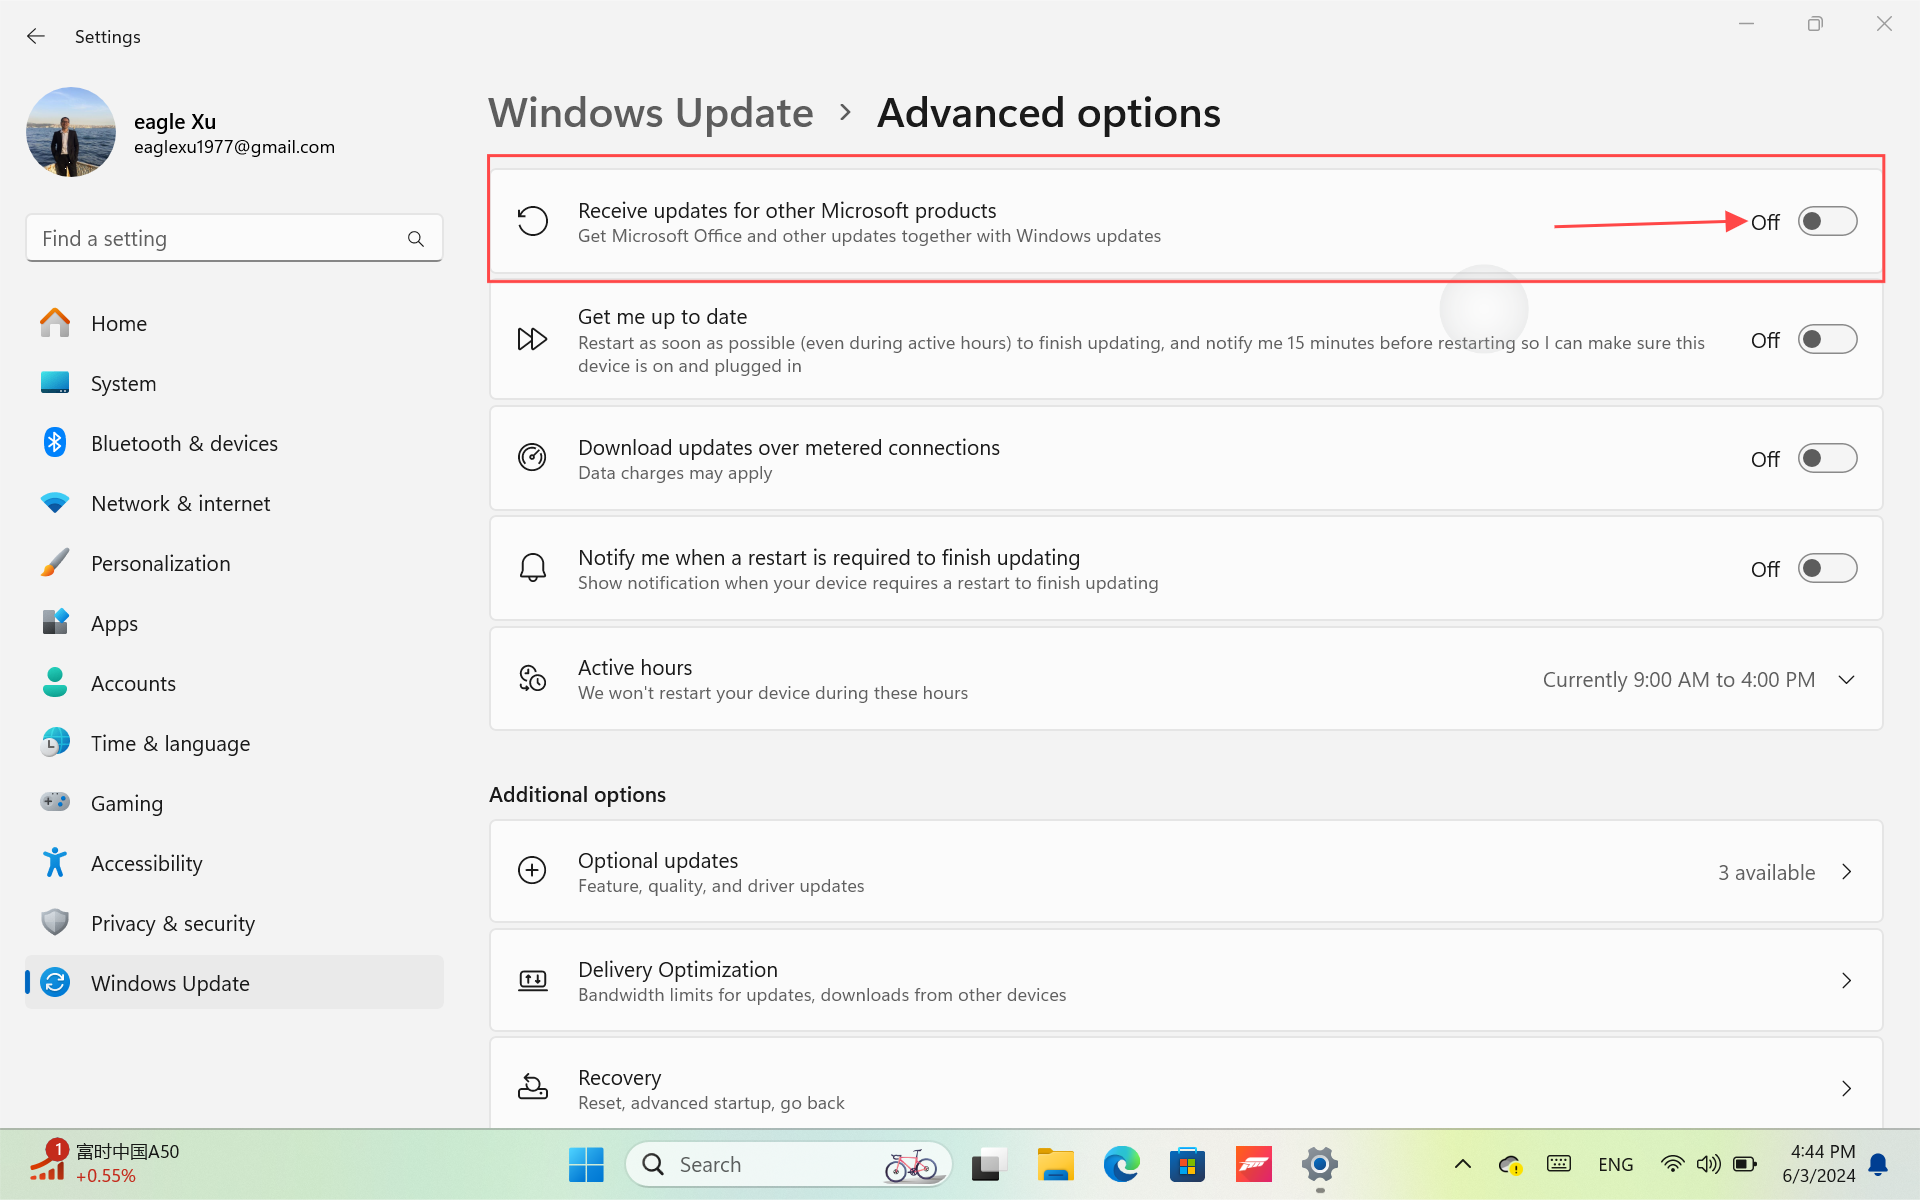Open Network & internet in sidebar

(234, 503)
